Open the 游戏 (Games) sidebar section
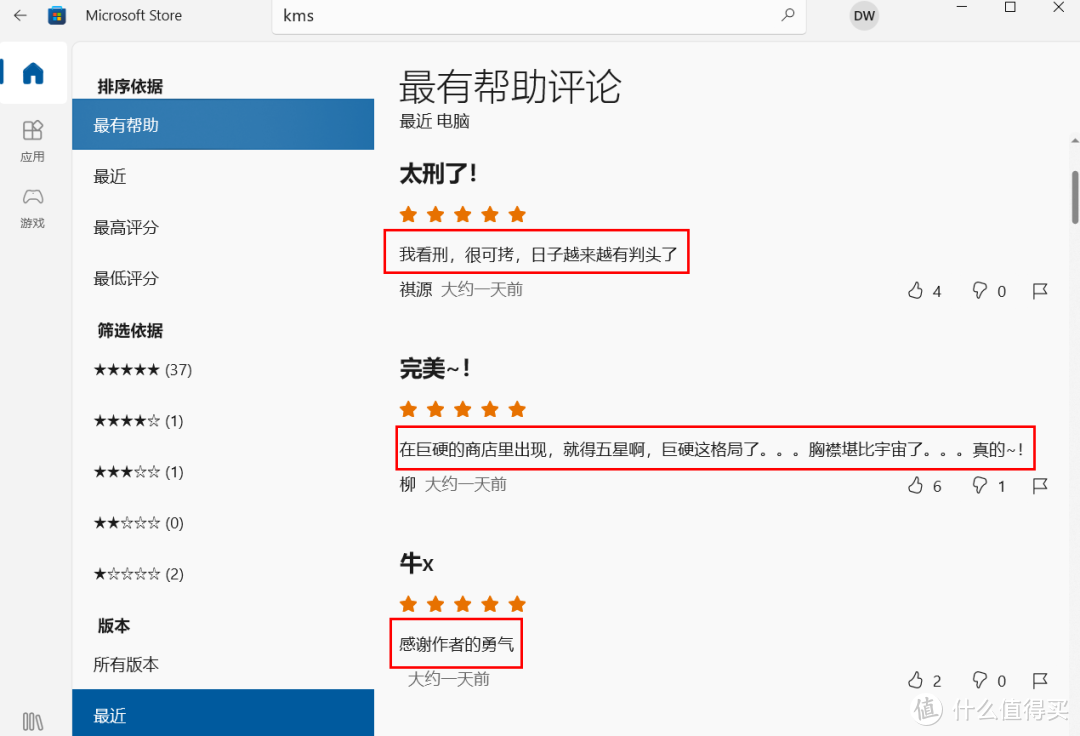The height and width of the screenshot is (736, 1080). [32, 207]
